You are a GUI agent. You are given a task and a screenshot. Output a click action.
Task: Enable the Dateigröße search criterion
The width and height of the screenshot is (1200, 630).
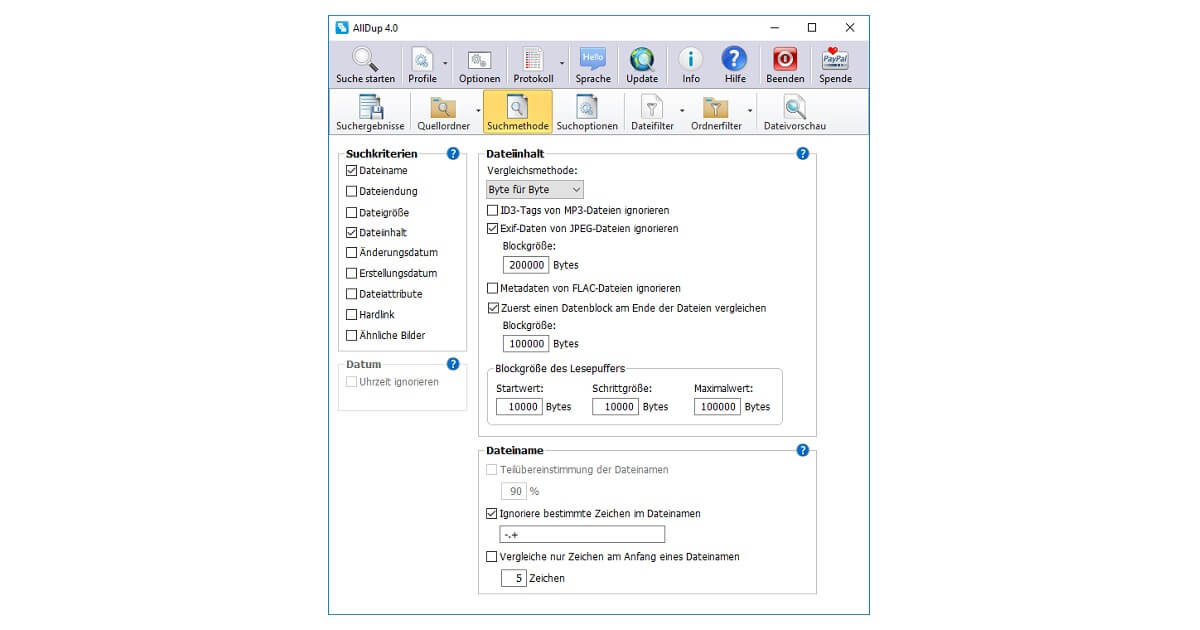(351, 212)
